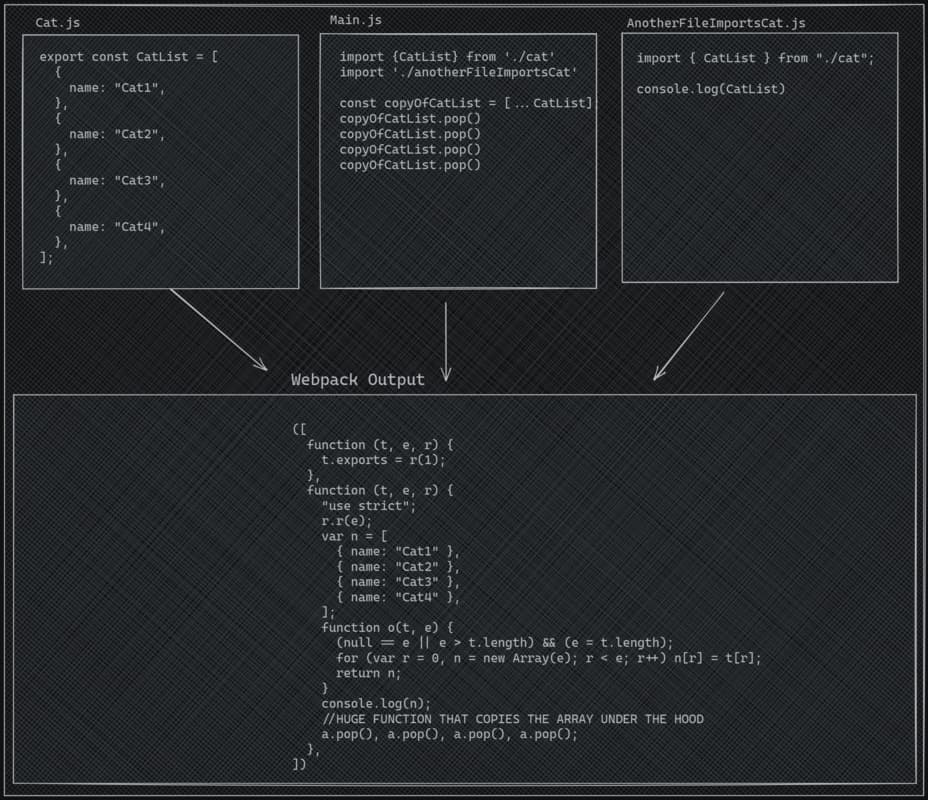Click name: "Cat4" in the Cat.js box
928x800 pixels.
coord(116,227)
